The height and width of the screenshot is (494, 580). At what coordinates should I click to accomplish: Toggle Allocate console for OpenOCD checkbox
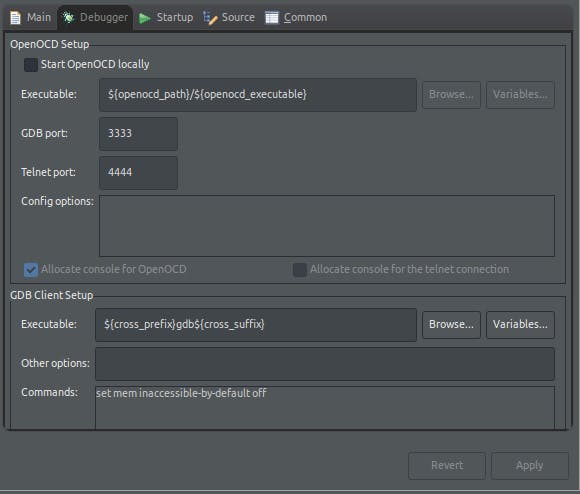[x=31, y=270]
